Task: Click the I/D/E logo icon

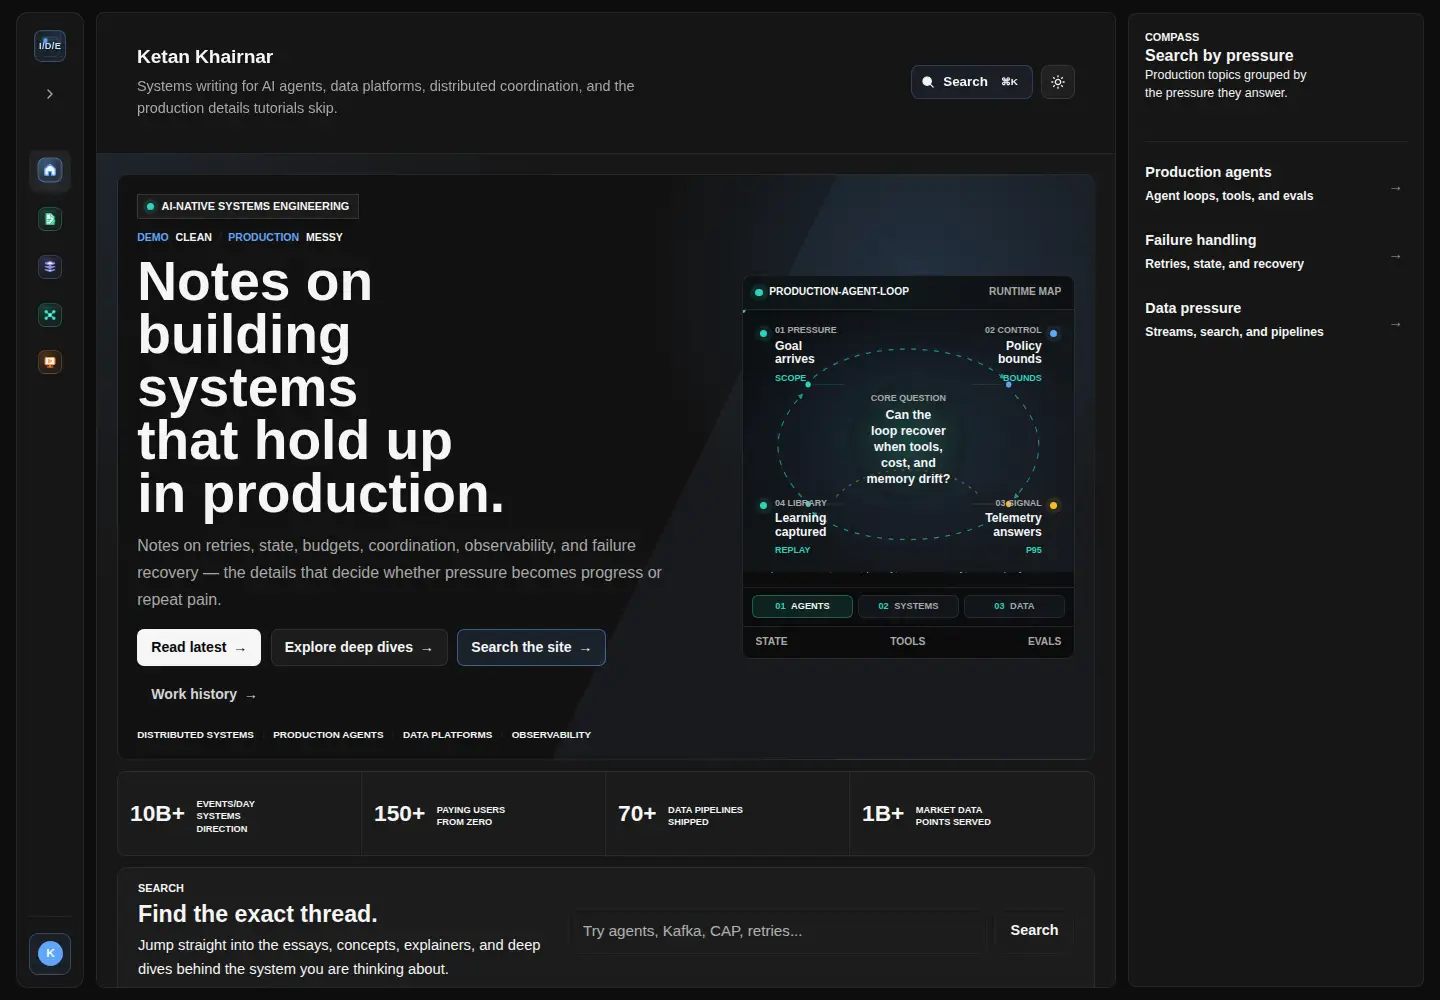Action: [x=50, y=45]
